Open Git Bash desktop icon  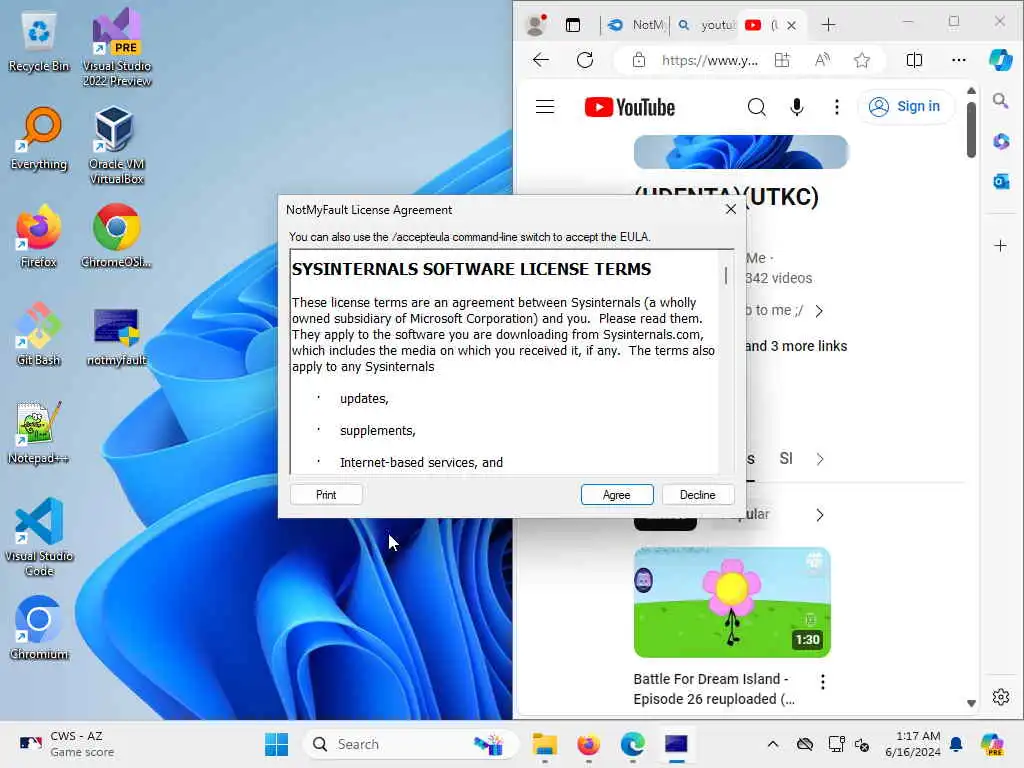39,334
